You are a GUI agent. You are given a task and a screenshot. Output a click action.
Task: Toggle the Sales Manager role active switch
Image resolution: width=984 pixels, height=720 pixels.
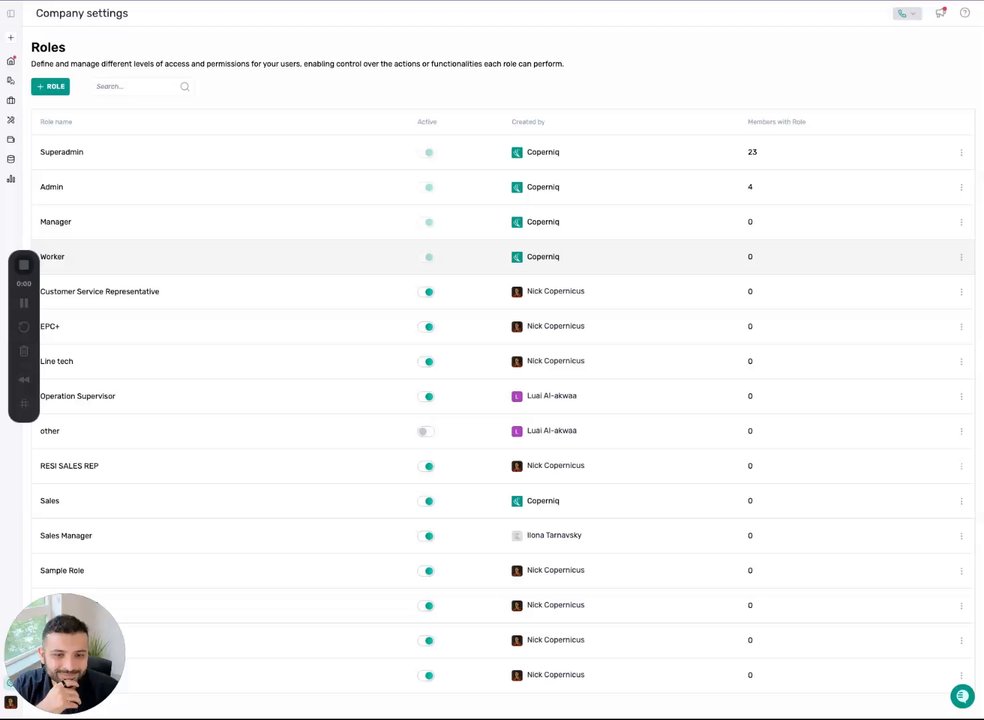click(426, 536)
